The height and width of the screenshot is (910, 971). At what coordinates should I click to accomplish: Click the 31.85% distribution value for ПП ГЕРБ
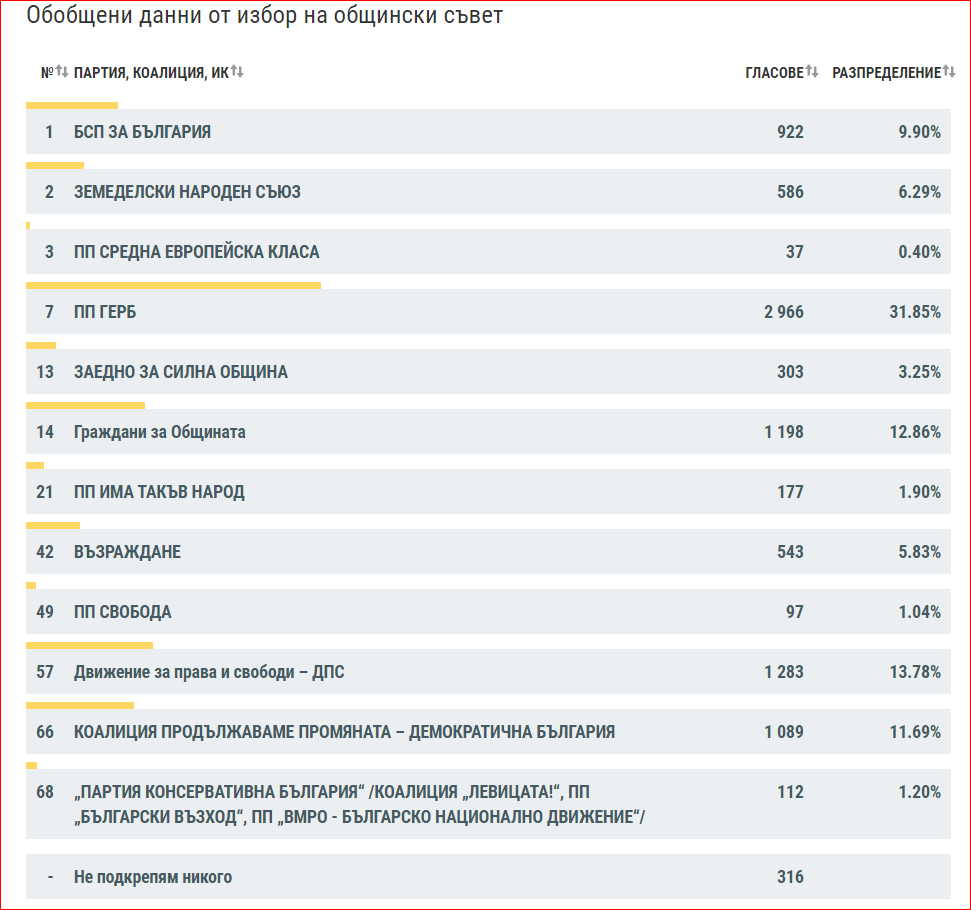pyautogui.click(x=912, y=312)
